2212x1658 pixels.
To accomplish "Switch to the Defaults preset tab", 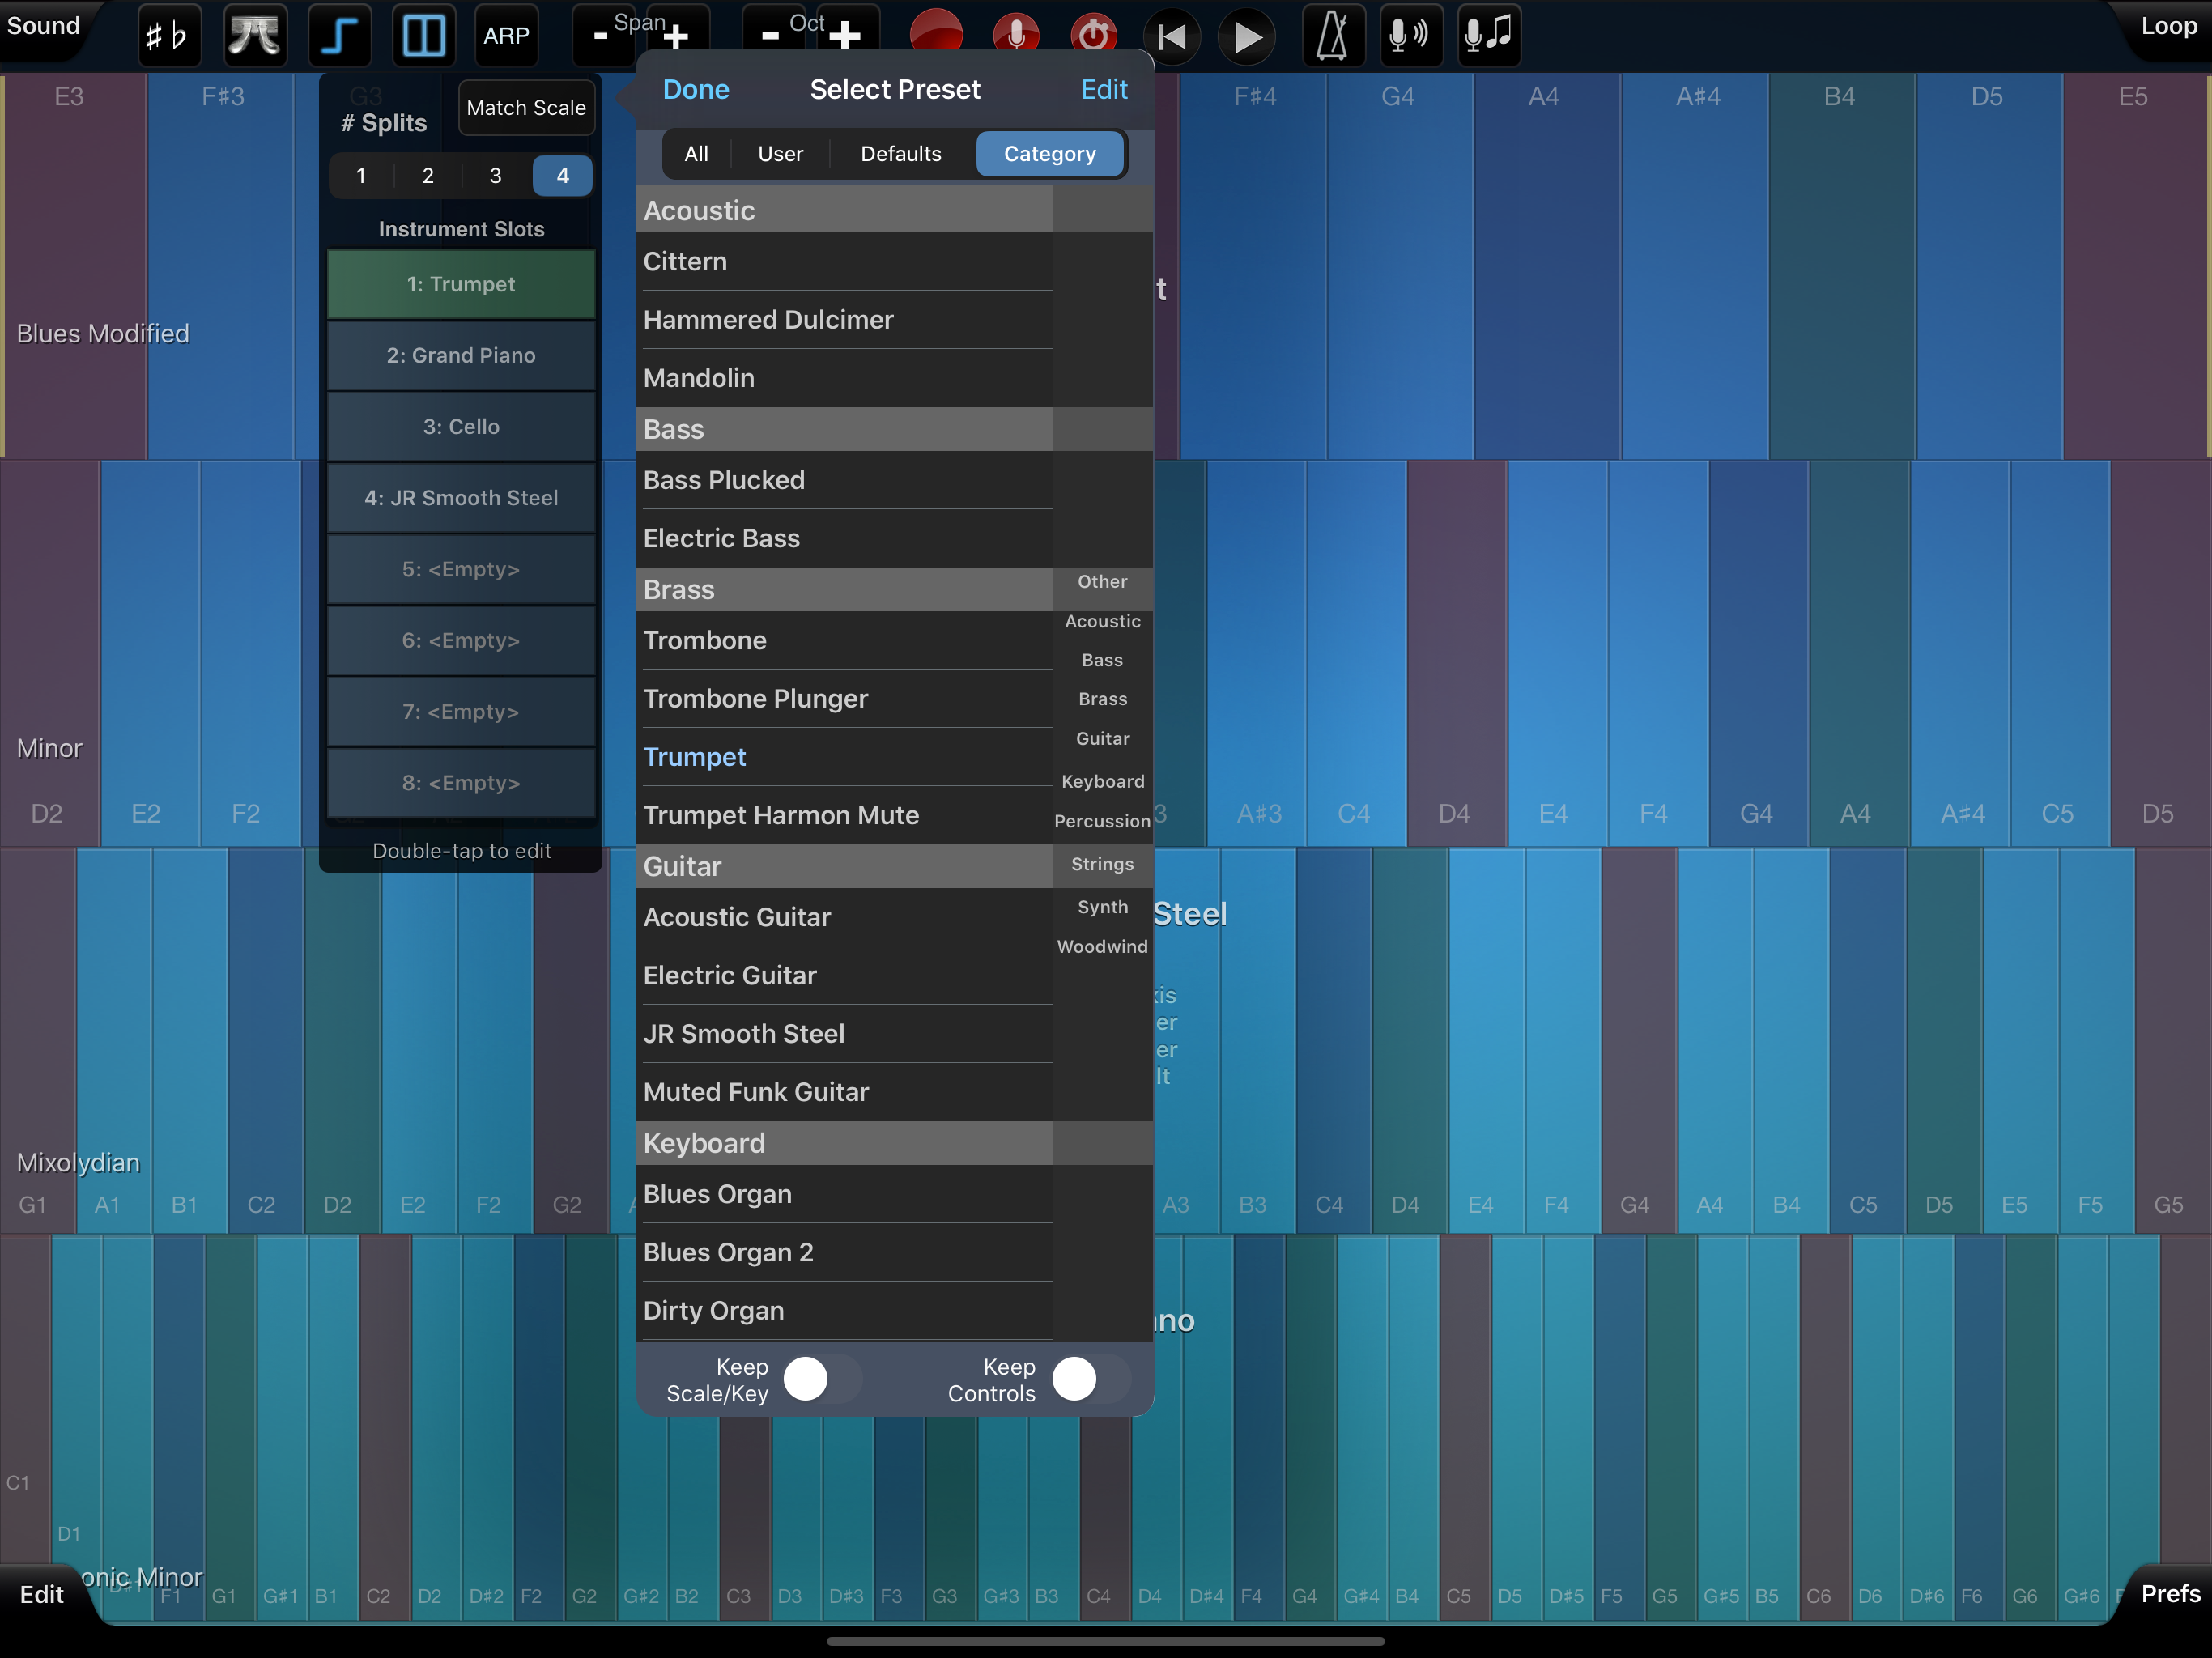I will pos(900,154).
